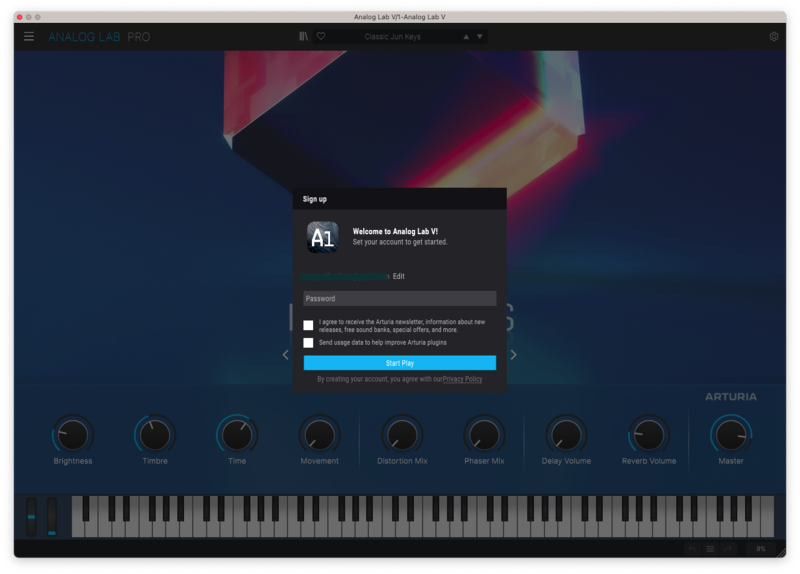The height and width of the screenshot is (574, 800).
Task: Click the undo arrow in bottom bar
Action: 692,549
